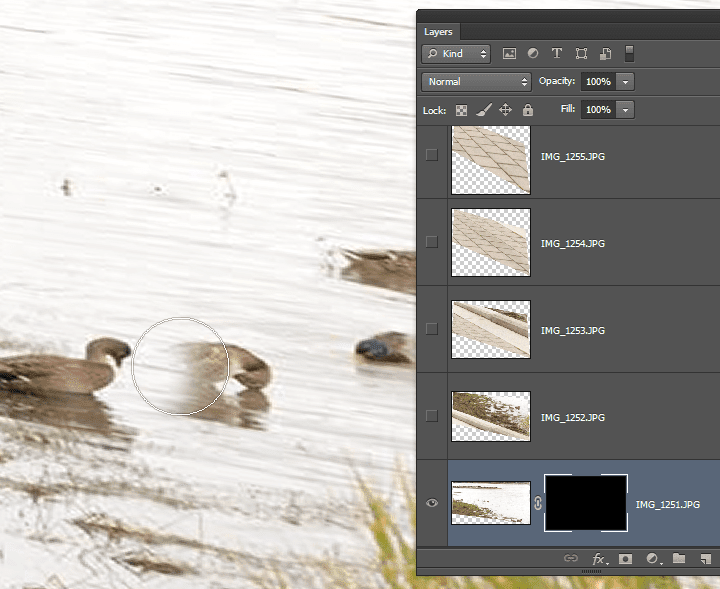Filter layers by pixel layer icon
This screenshot has height=589, width=720.
click(509, 54)
